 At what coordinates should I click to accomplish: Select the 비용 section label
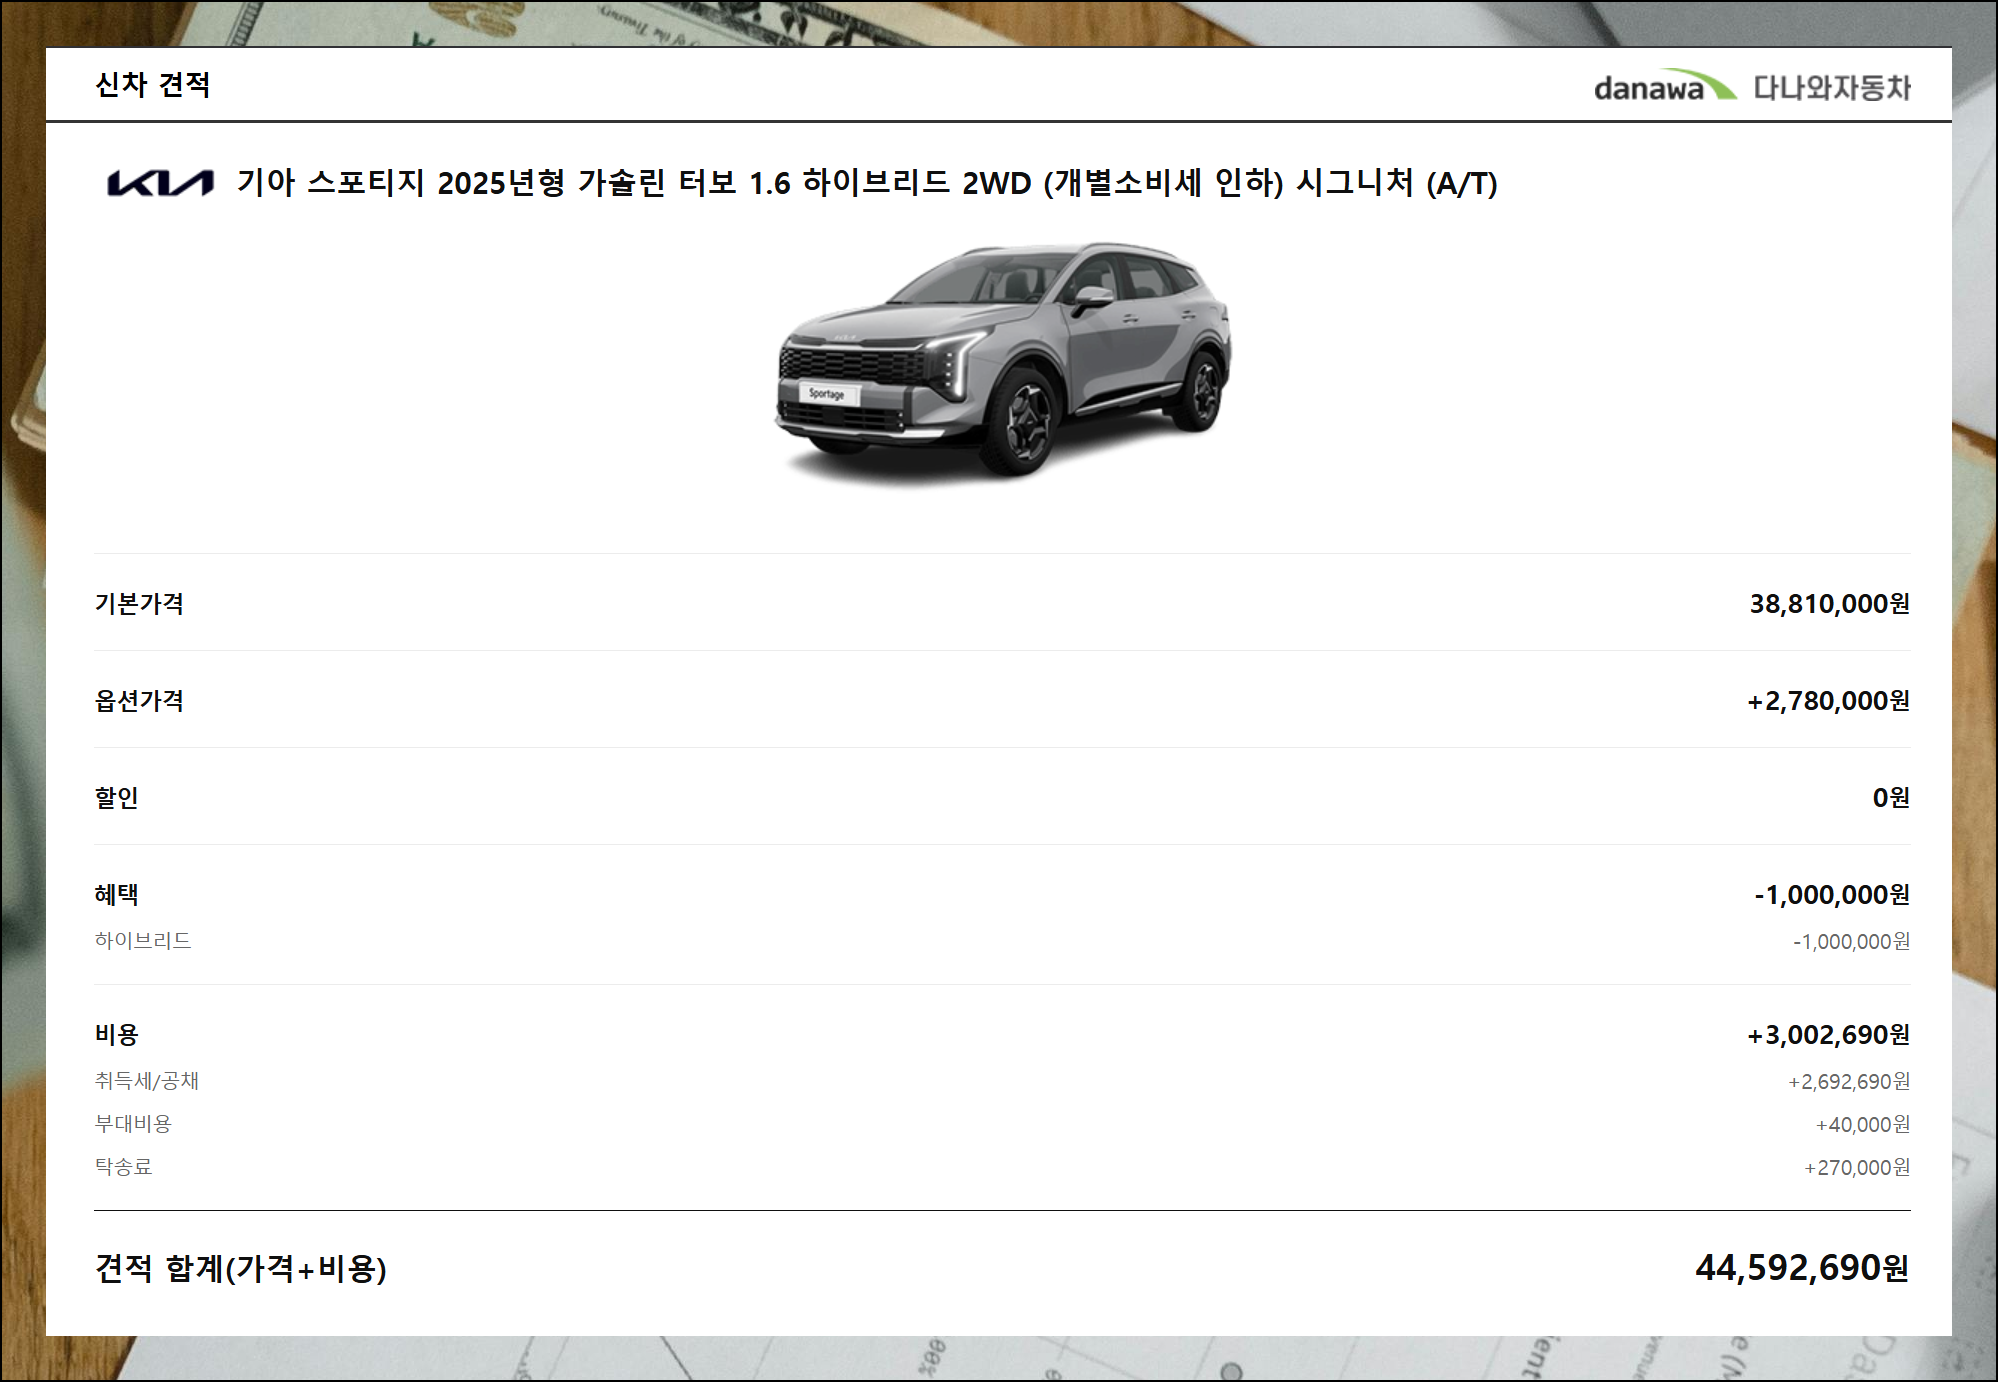116,1034
